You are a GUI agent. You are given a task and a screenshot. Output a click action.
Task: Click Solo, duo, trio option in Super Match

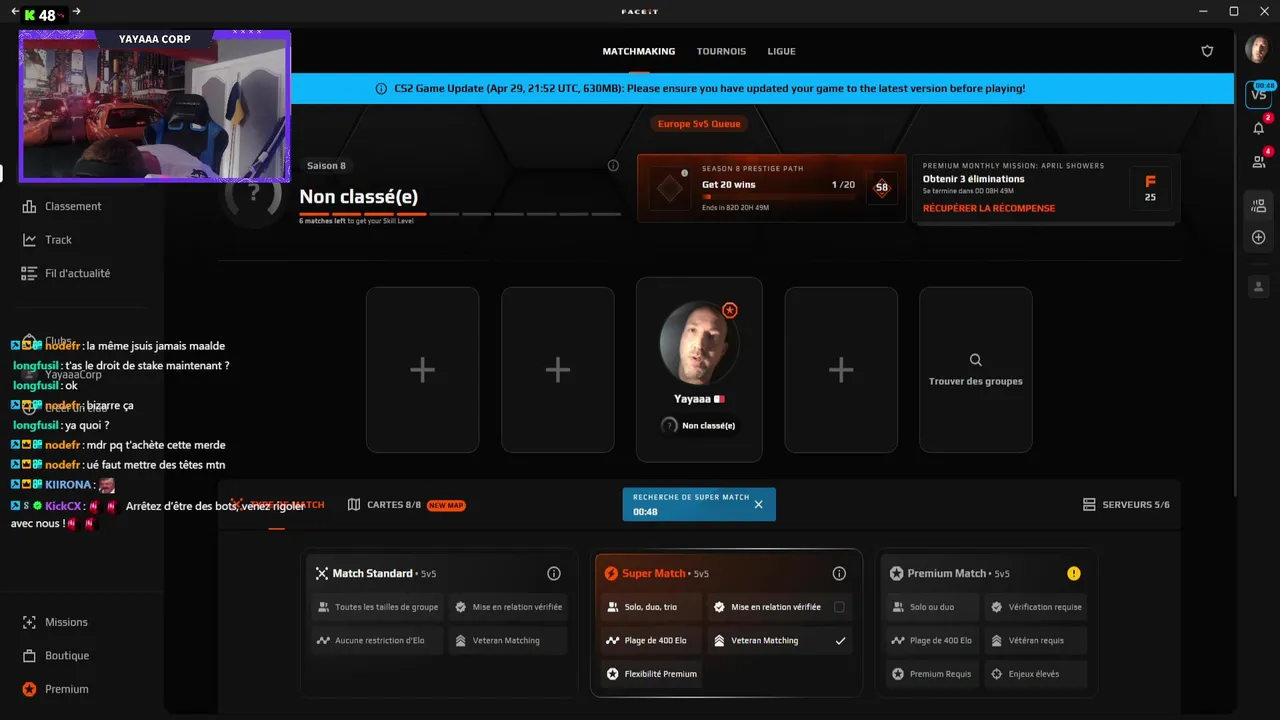pos(651,607)
